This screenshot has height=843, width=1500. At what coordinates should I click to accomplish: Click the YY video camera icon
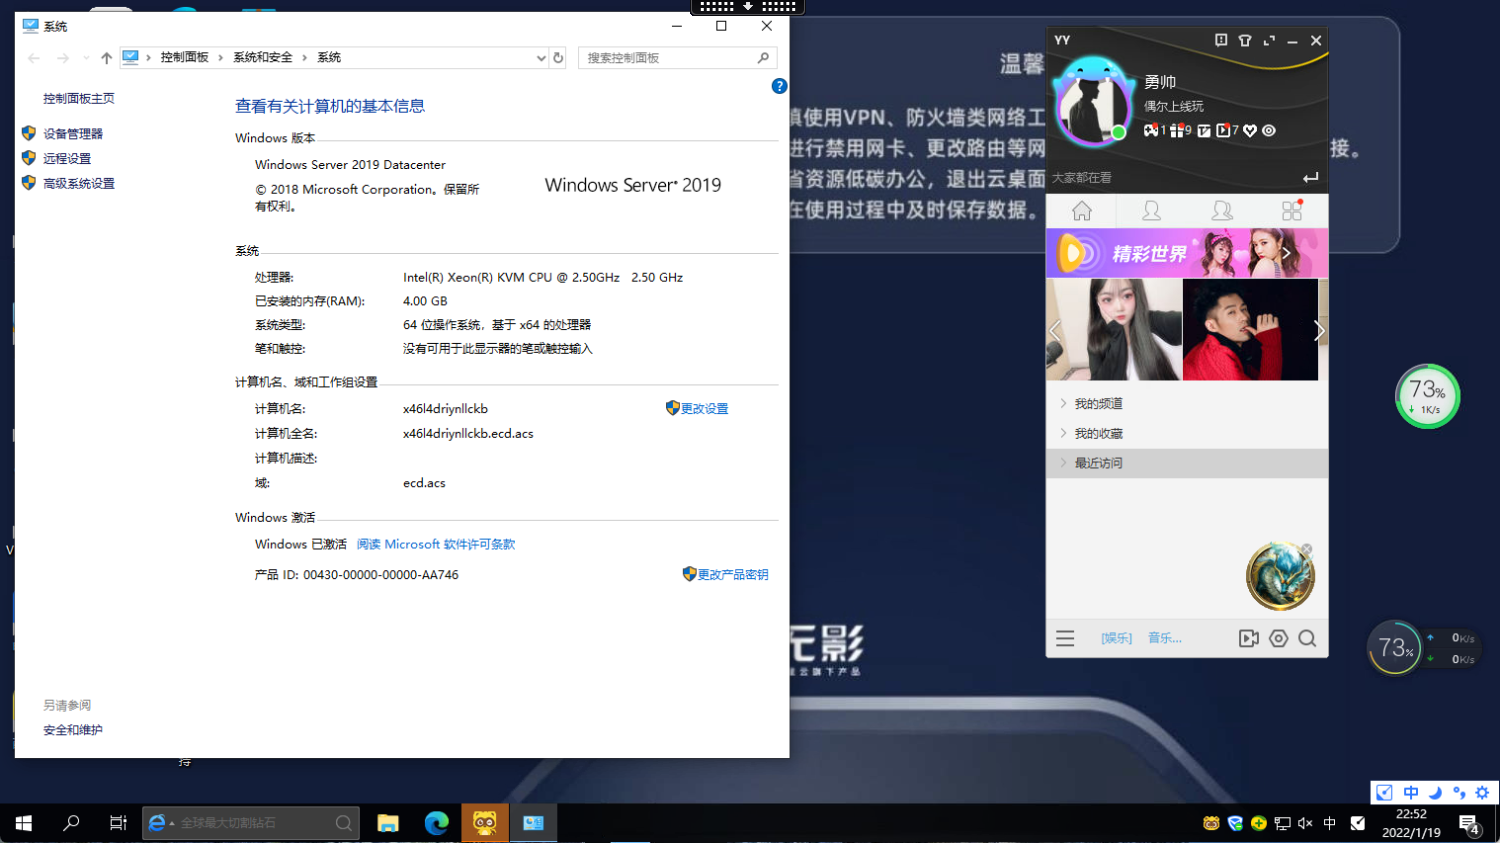coord(1248,638)
